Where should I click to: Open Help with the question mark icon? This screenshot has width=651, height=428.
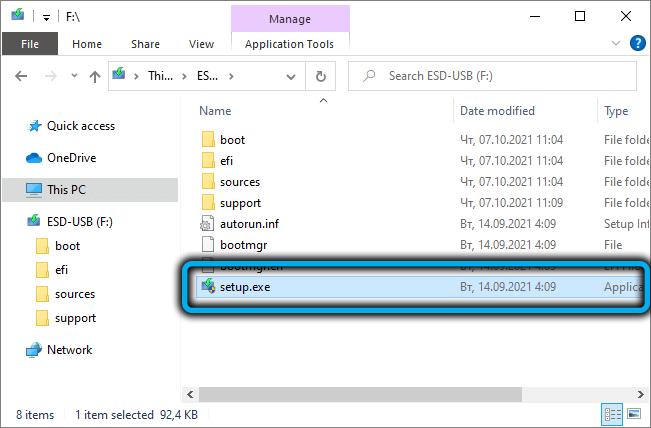[636, 44]
